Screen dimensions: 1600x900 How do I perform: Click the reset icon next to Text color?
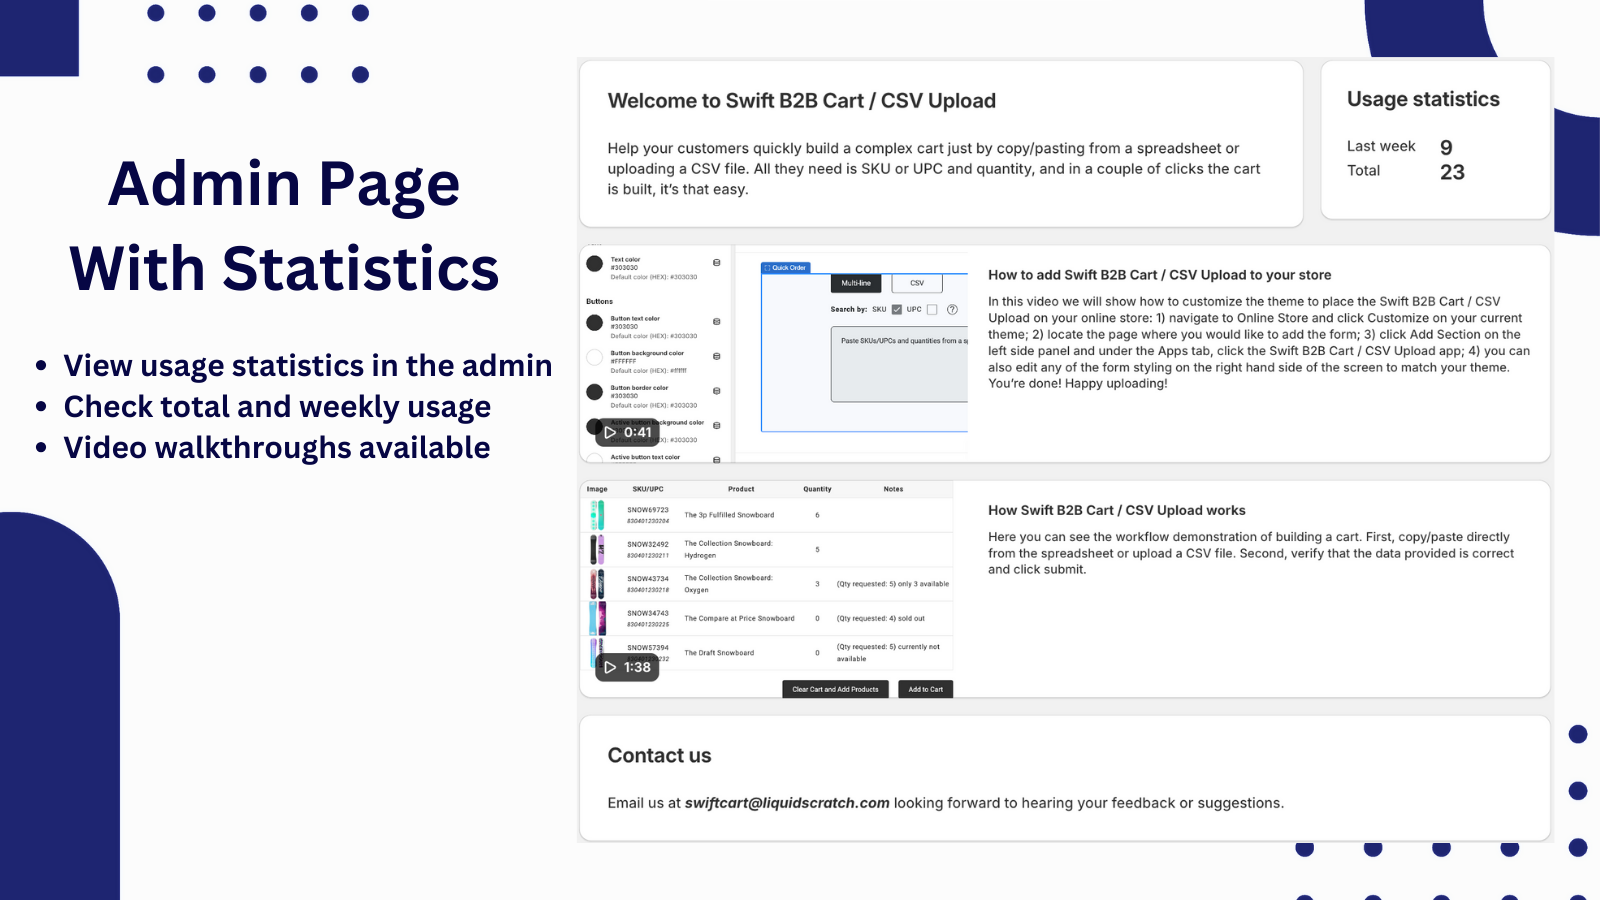(717, 262)
